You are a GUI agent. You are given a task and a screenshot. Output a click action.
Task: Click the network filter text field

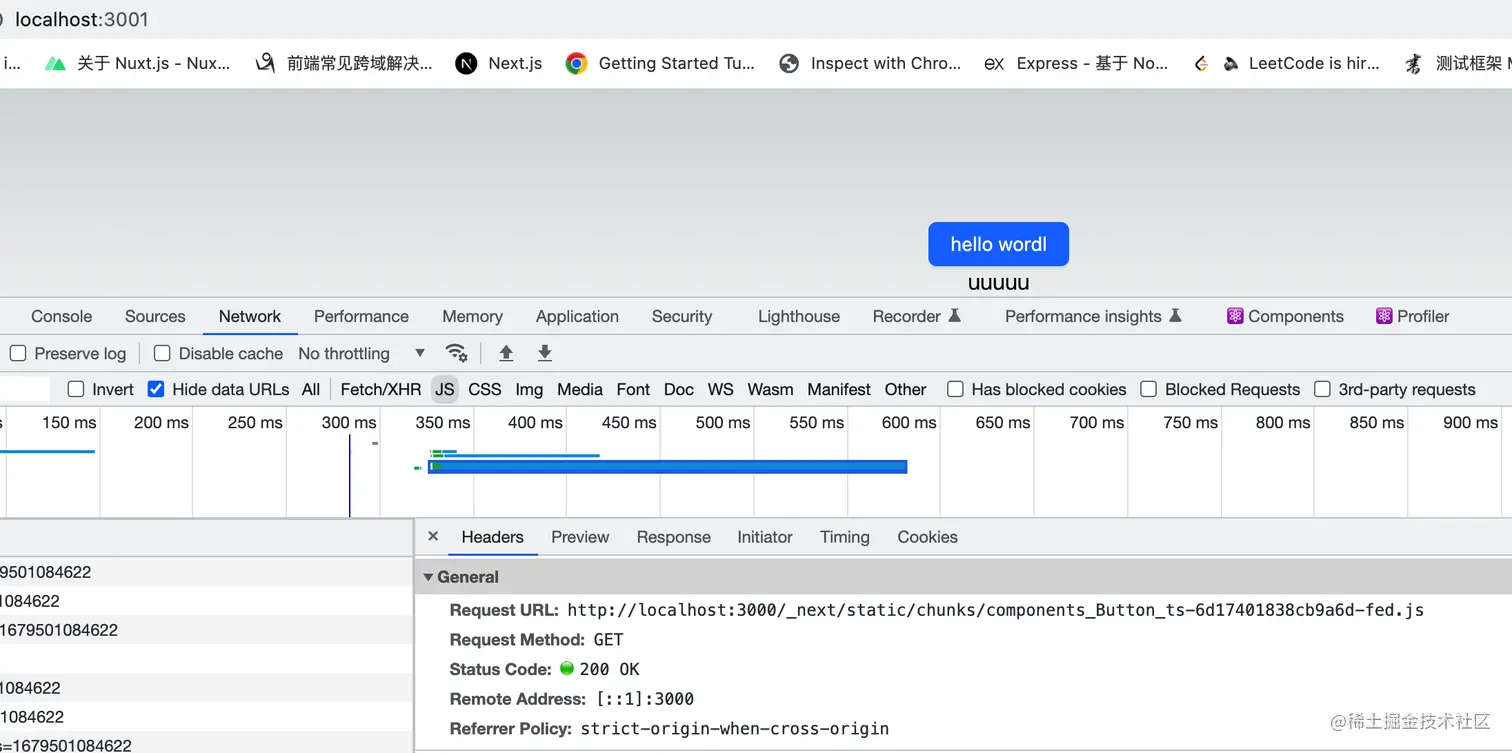coord(24,389)
